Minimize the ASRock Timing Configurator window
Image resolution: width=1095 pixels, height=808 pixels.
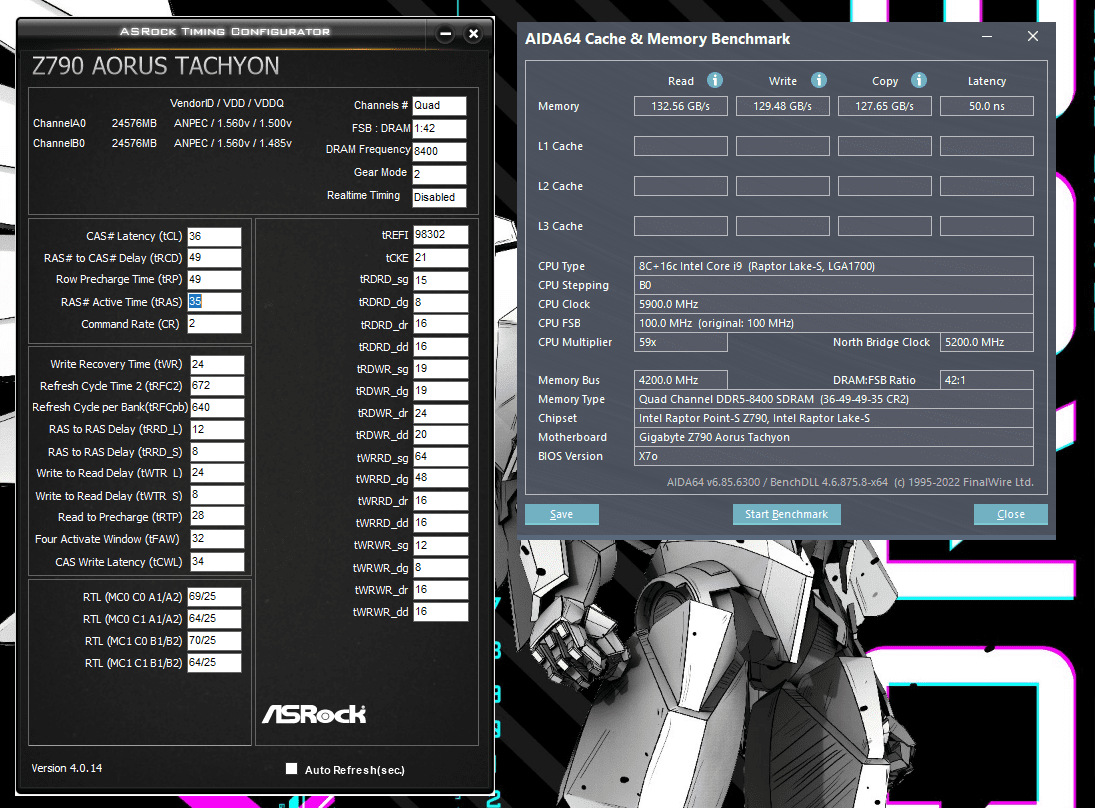click(445, 34)
